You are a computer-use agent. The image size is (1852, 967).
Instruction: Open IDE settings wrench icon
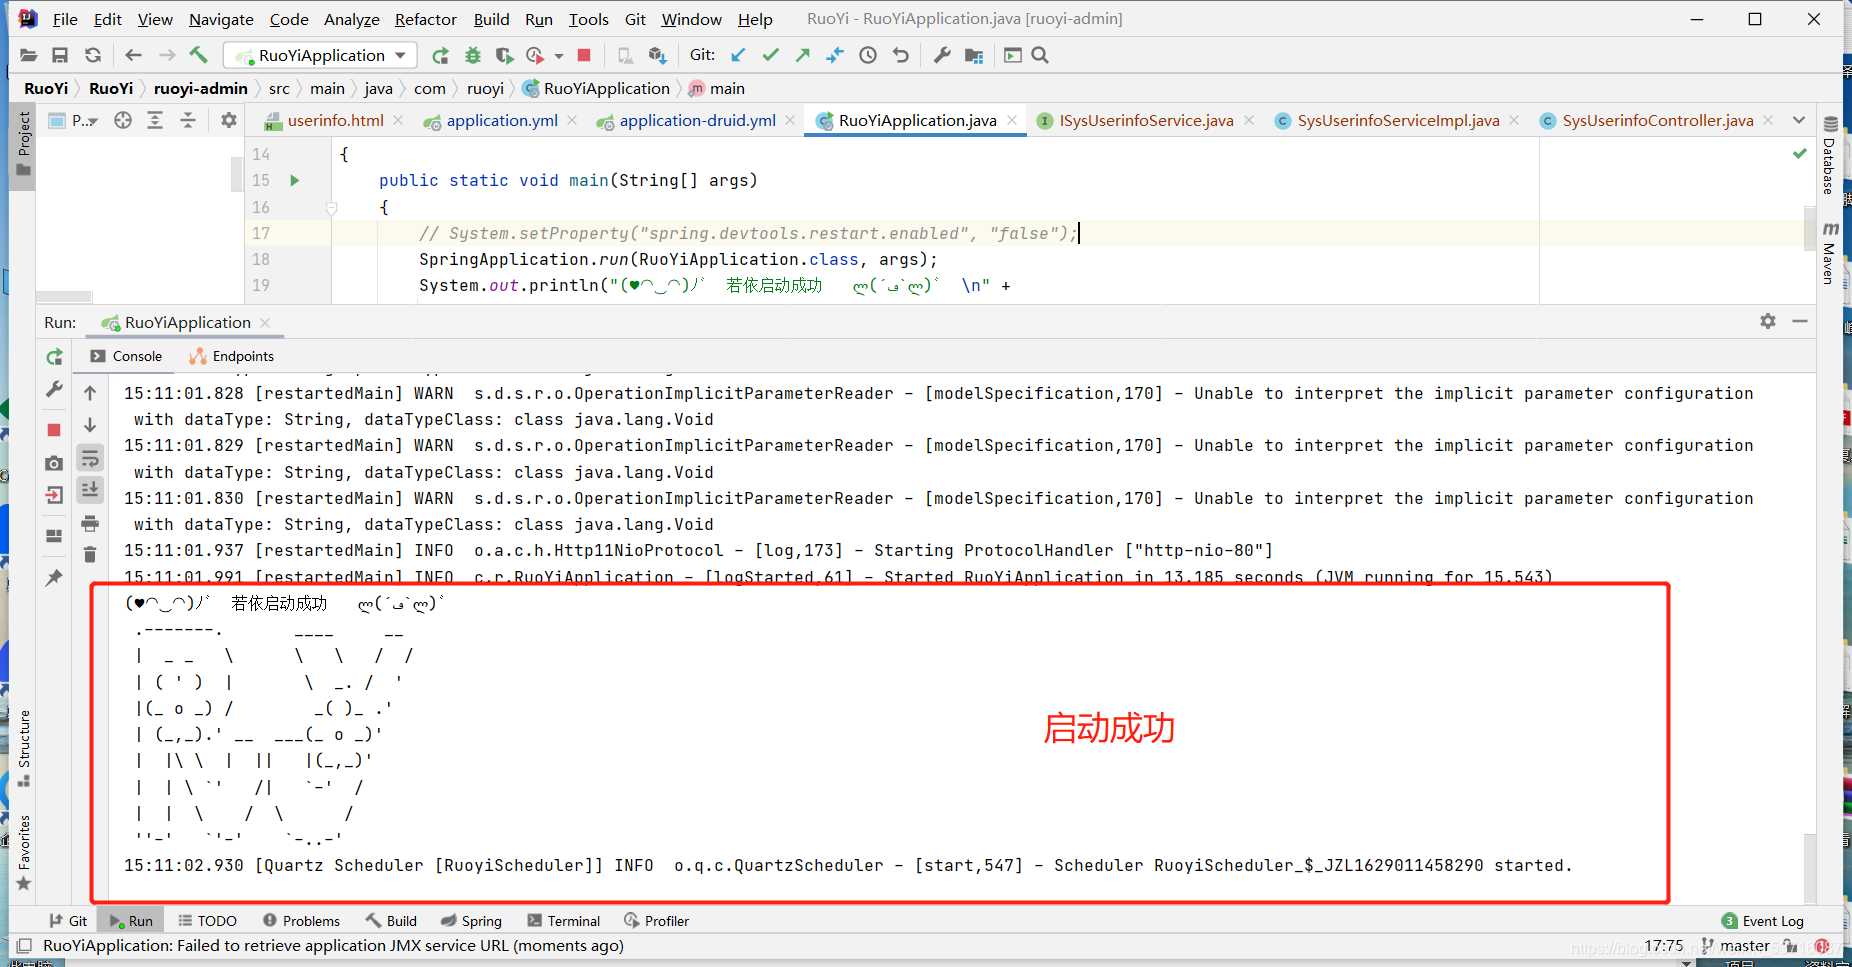(x=941, y=55)
